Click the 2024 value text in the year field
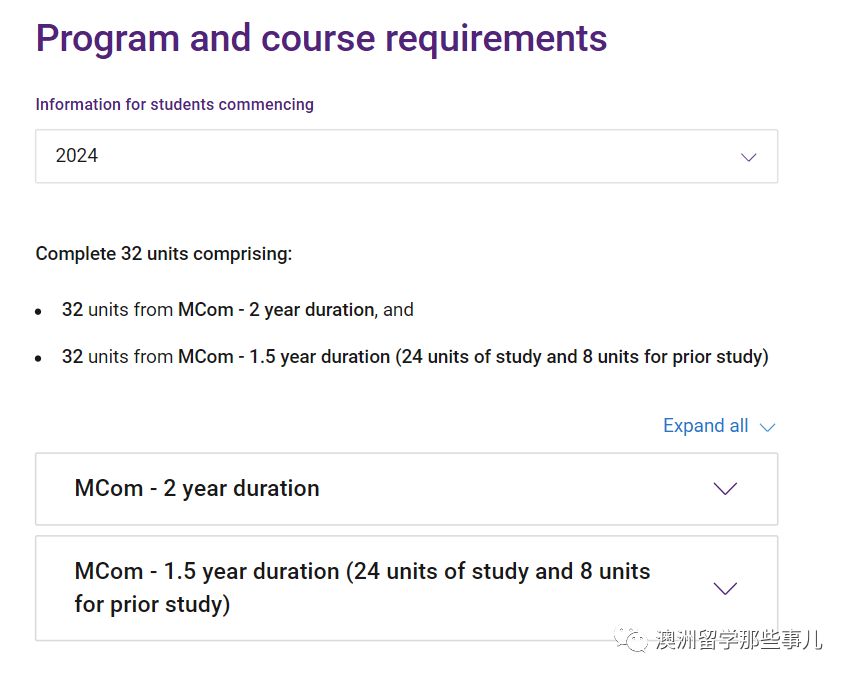The height and width of the screenshot is (677, 850). click(77, 156)
